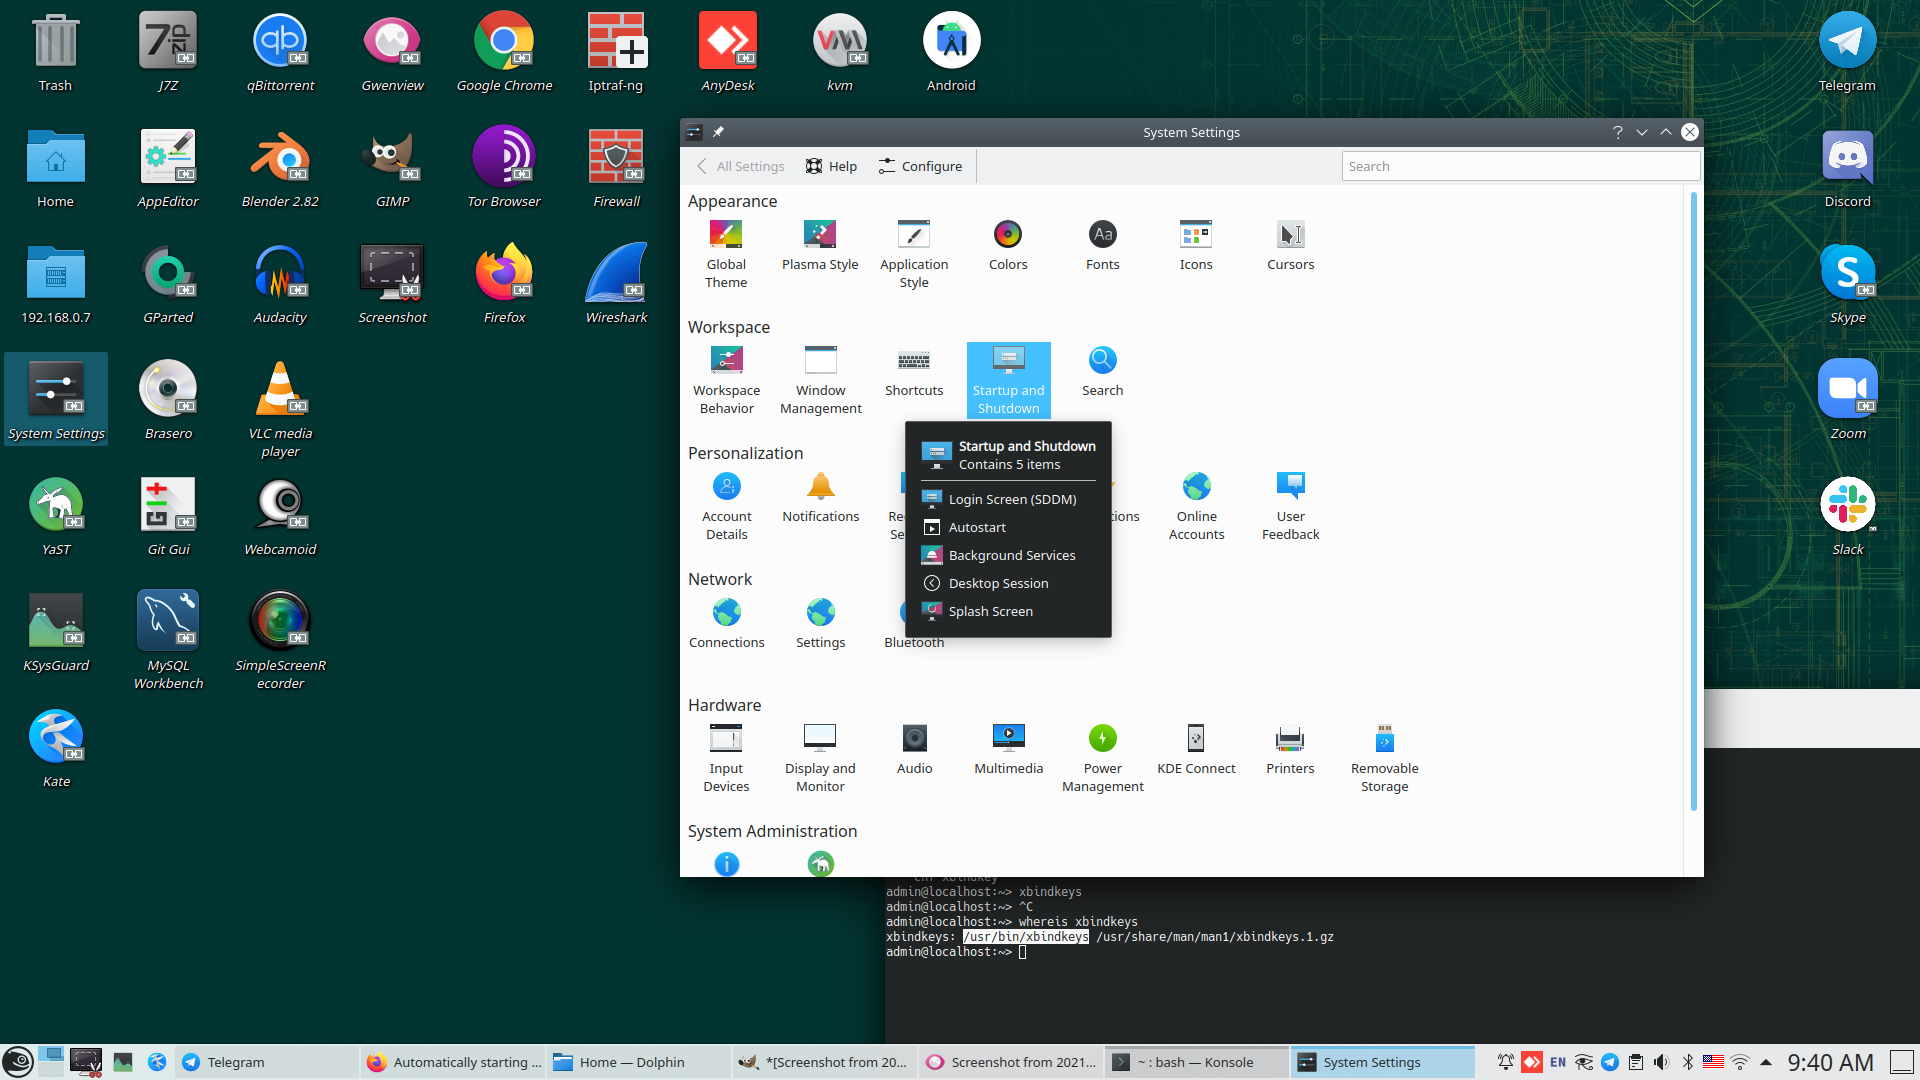Select Autostart from the popup menu
This screenshot has width=1920, height=1080.
coord(977,527)
